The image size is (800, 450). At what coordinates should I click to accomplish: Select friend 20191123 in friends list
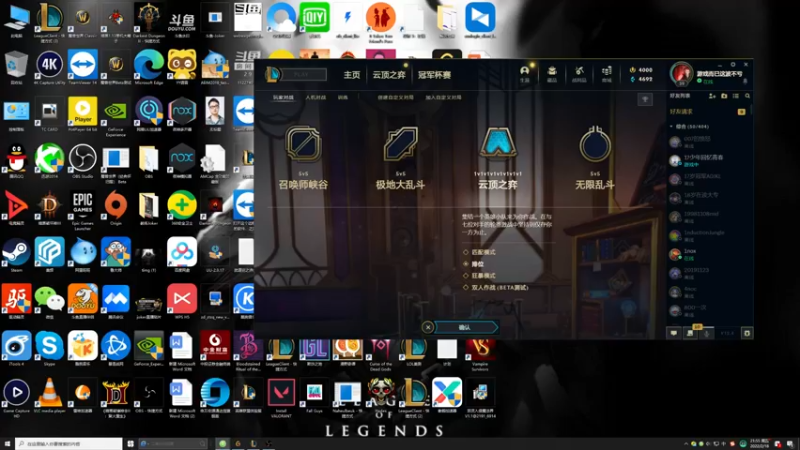(x=707, y=273)
